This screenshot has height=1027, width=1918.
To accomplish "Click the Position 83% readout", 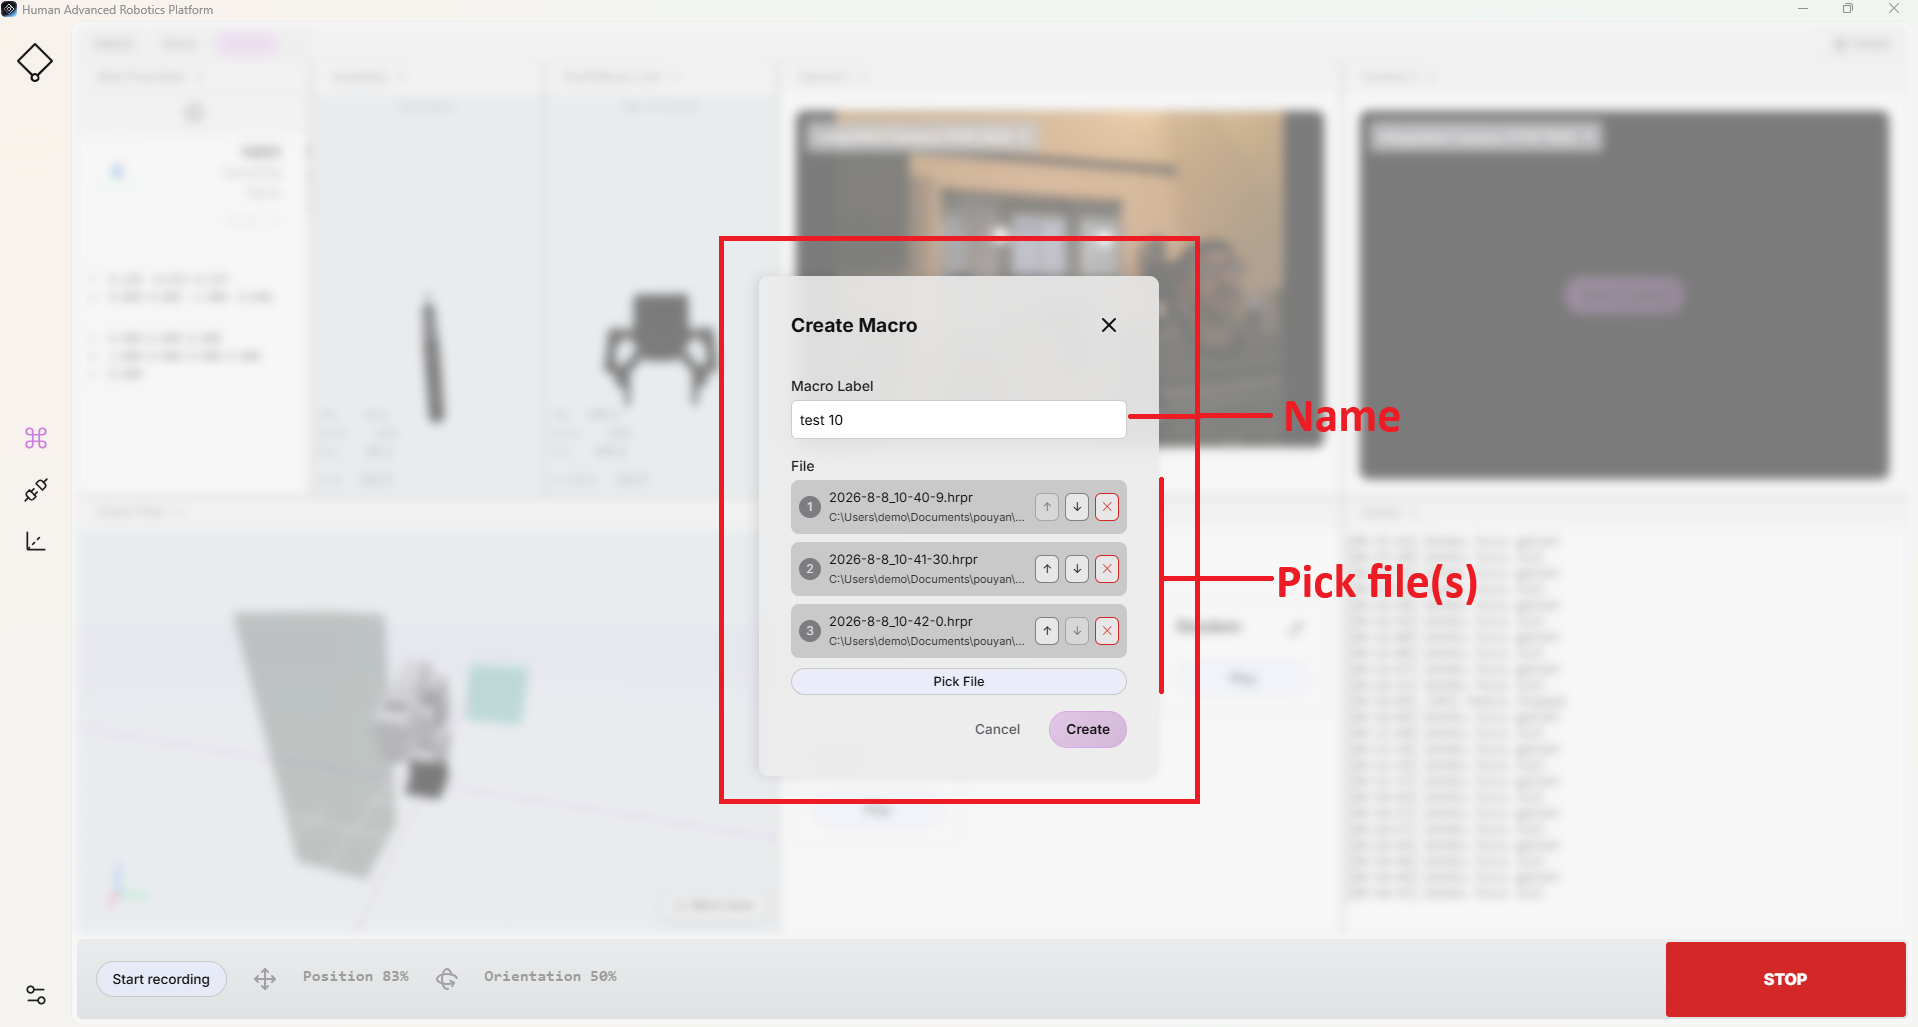I will [356, 976].
